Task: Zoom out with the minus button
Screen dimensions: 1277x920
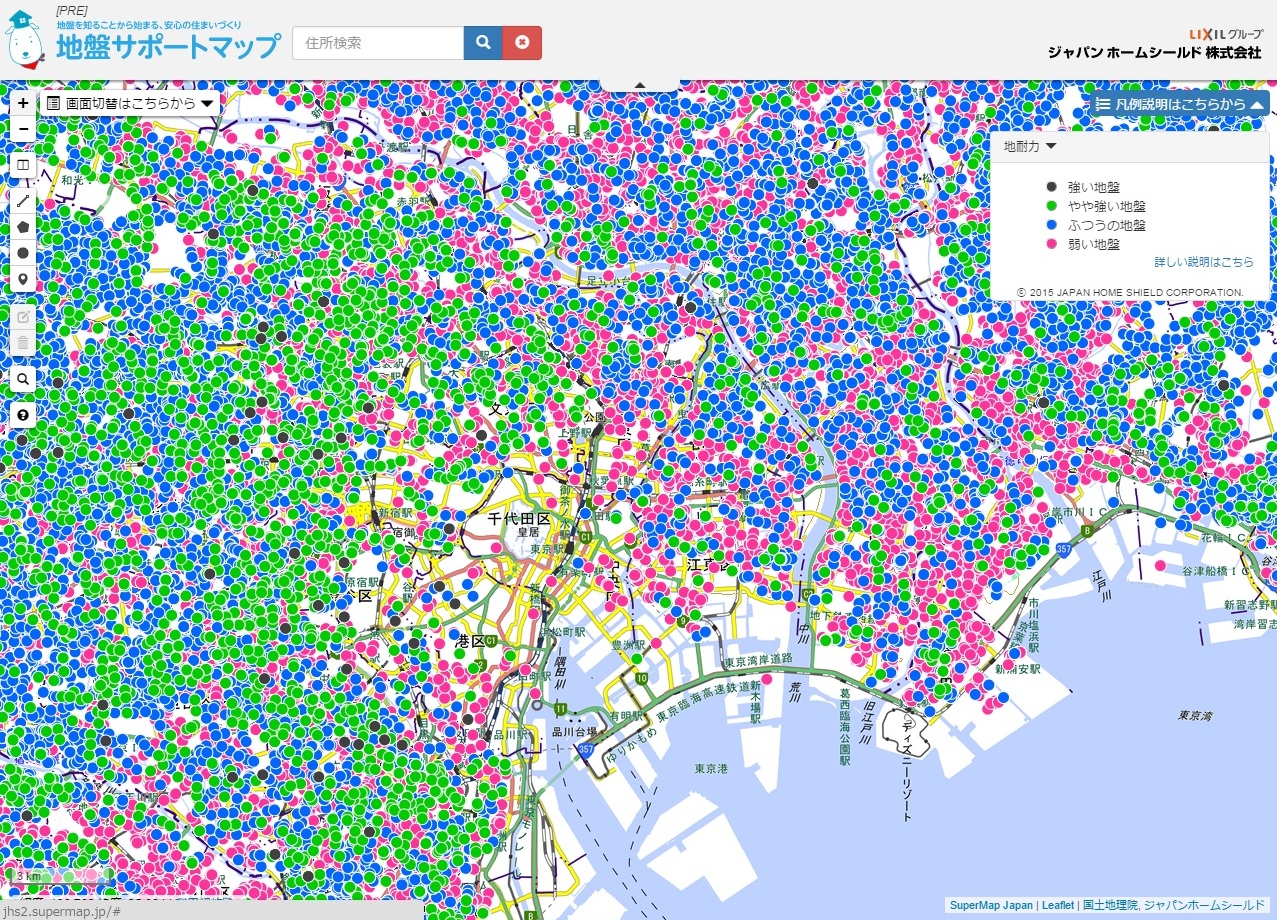Action: click(x=23, y=129)
